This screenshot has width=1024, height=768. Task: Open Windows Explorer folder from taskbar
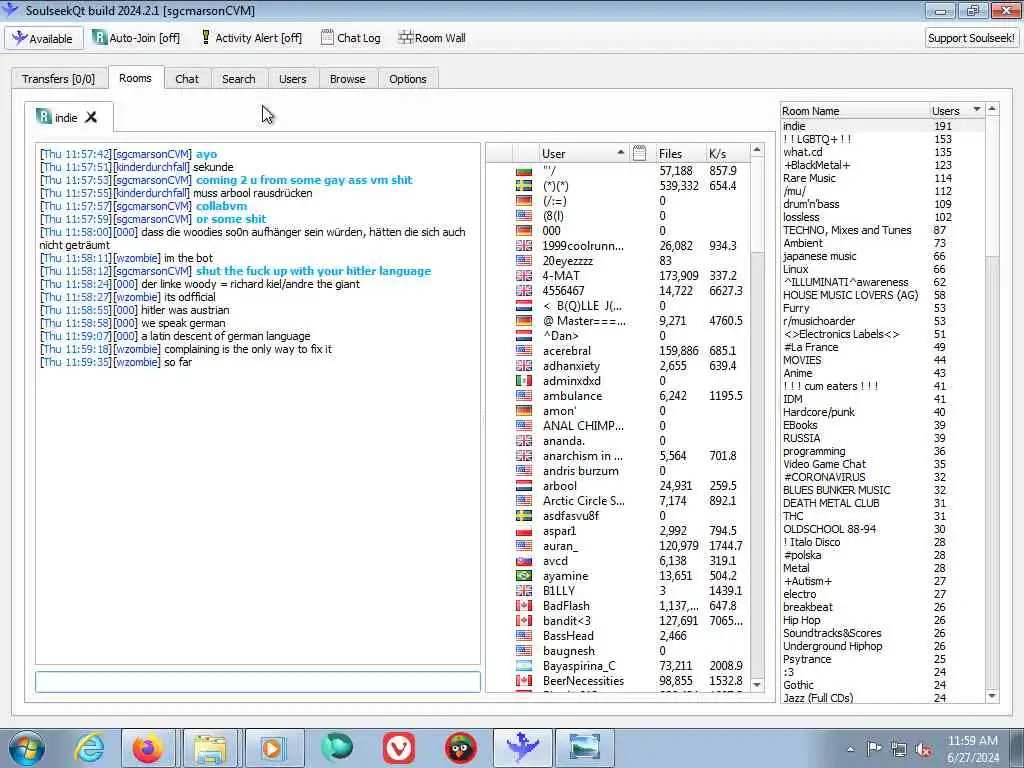(210, 748)
